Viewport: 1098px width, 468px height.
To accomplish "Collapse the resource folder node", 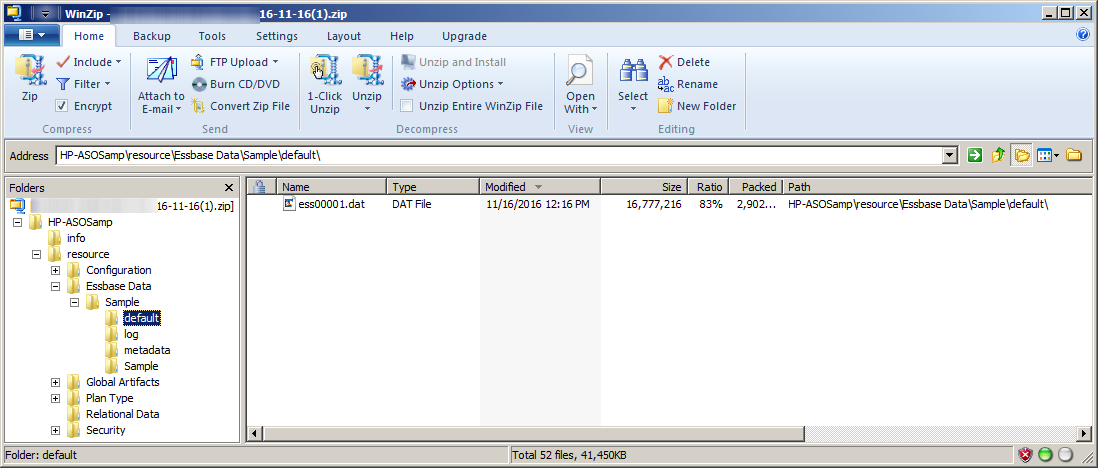I will [x=36, y=254].
